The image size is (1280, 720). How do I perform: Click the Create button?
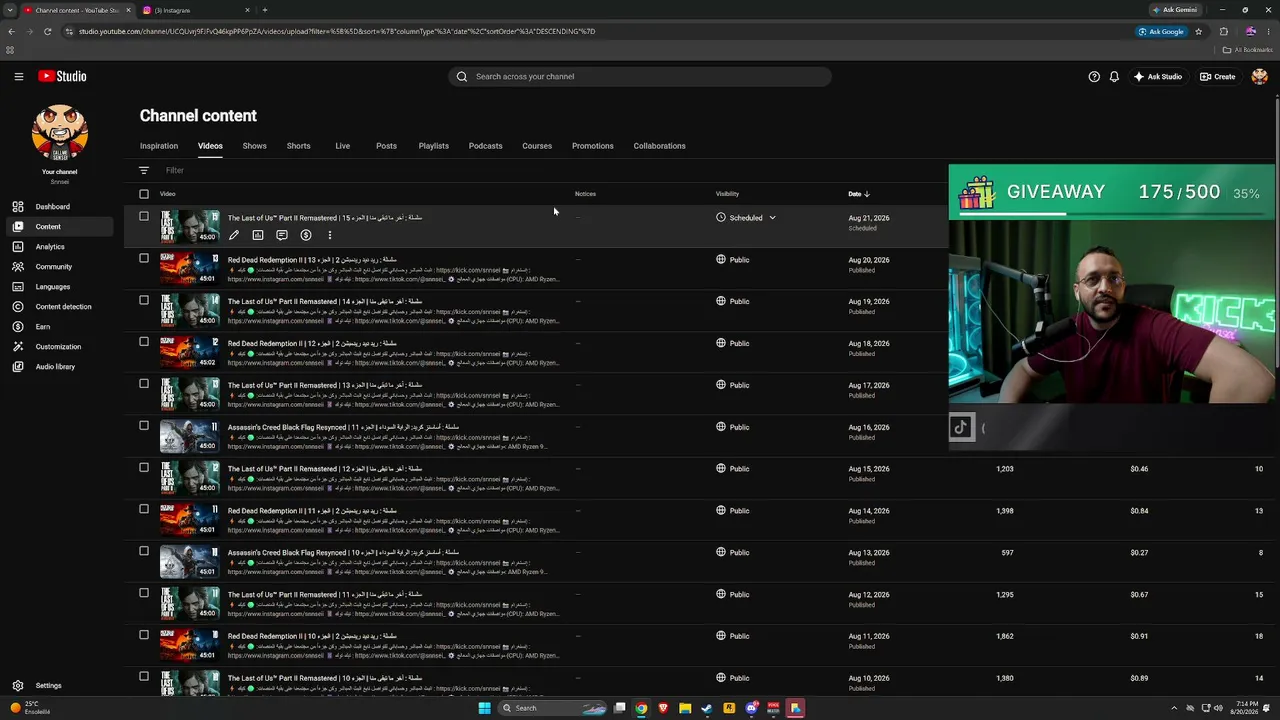1218,76
